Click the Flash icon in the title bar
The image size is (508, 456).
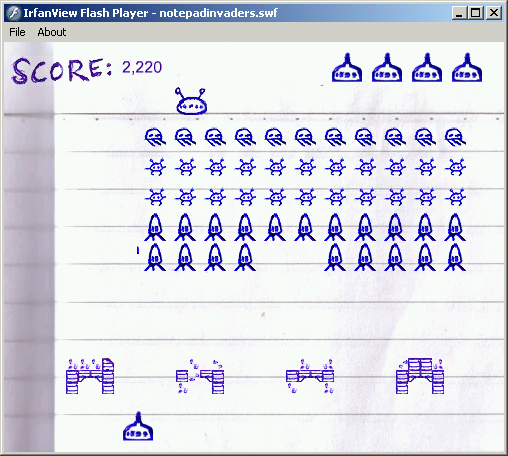[x=14, y=13]
